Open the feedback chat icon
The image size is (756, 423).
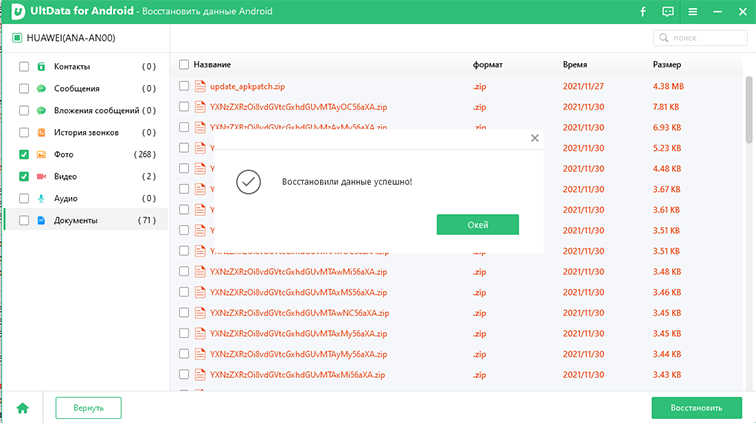pyautogui.click(x=668, y=12)
